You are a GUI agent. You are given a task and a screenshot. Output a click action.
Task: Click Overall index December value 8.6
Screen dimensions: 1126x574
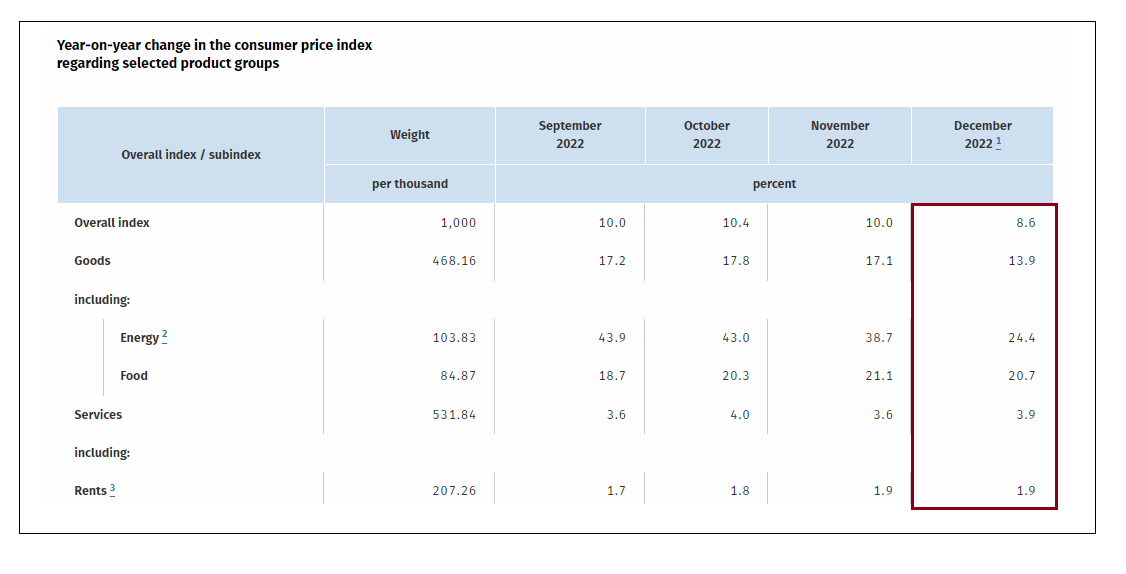pyautogui.click(x=1025, y=223)
